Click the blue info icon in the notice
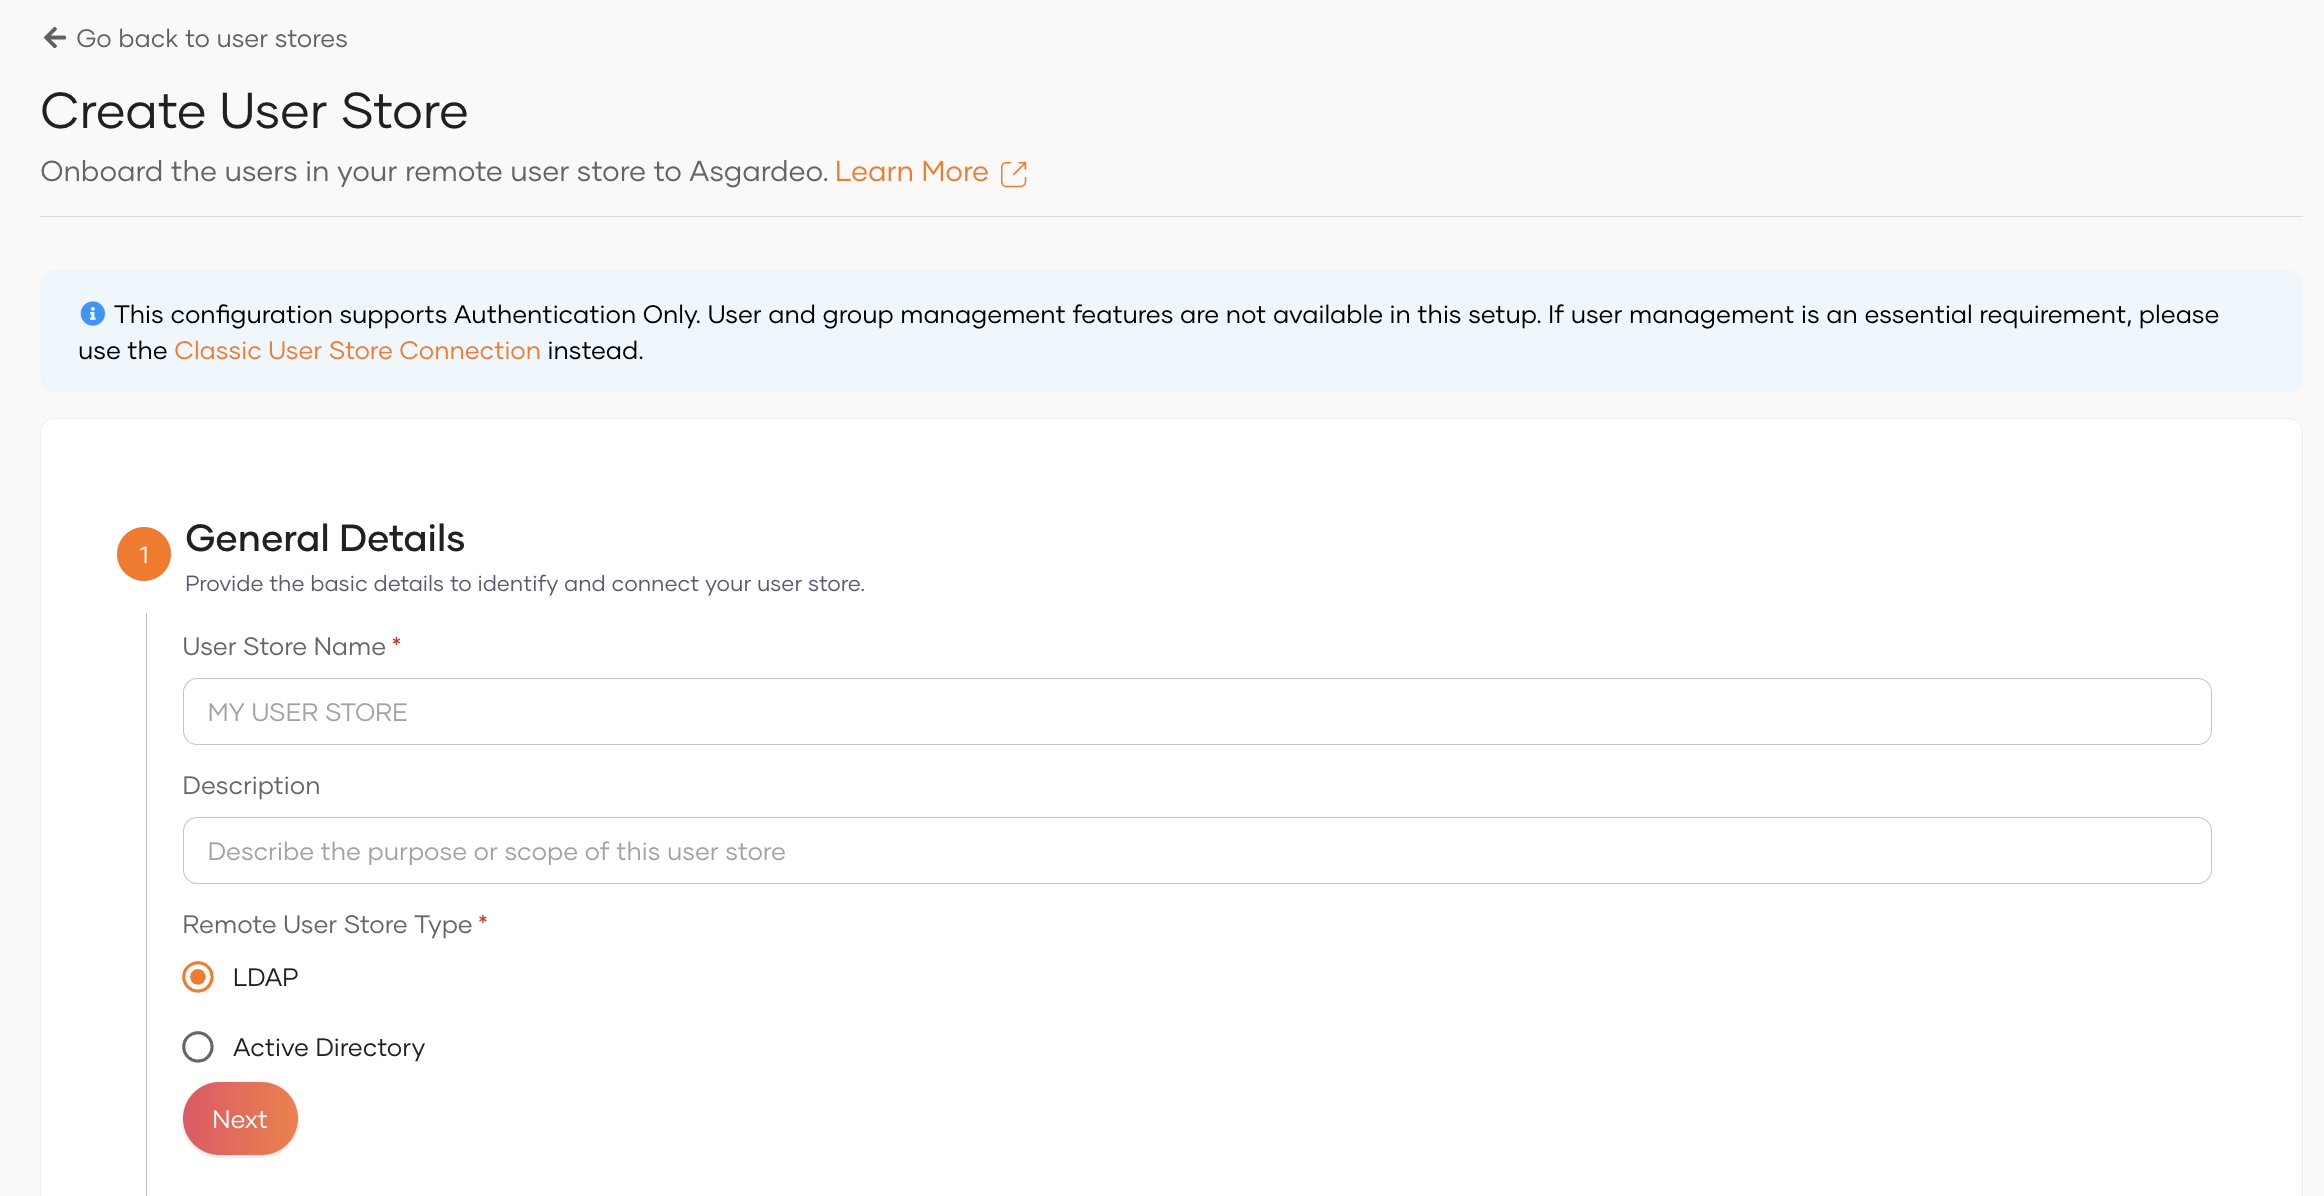 coord(92,314)
